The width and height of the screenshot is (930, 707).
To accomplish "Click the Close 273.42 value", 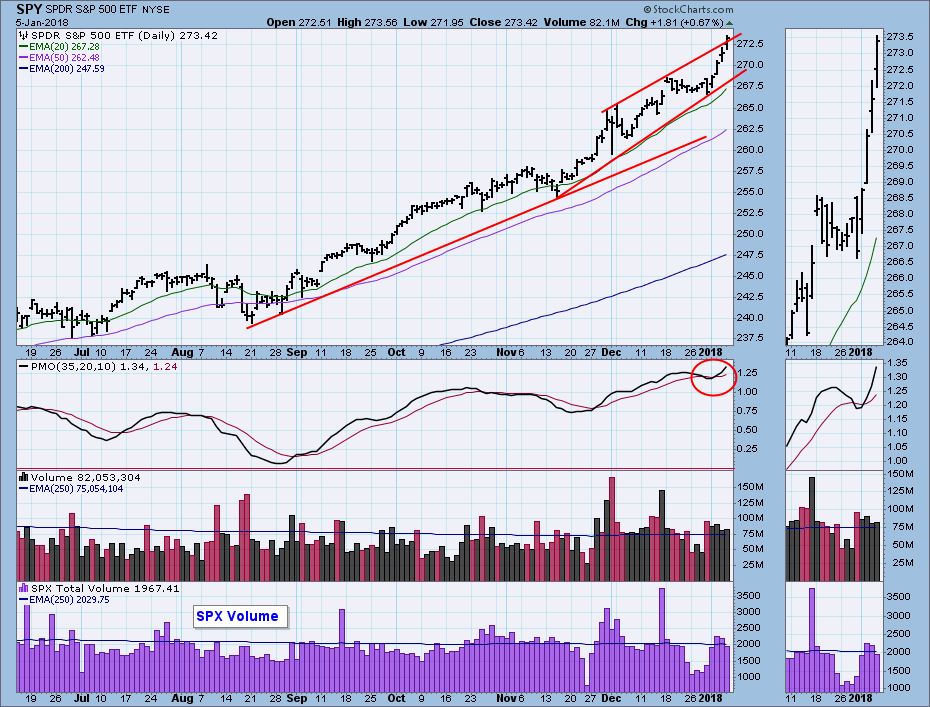I will click(503, 23).
